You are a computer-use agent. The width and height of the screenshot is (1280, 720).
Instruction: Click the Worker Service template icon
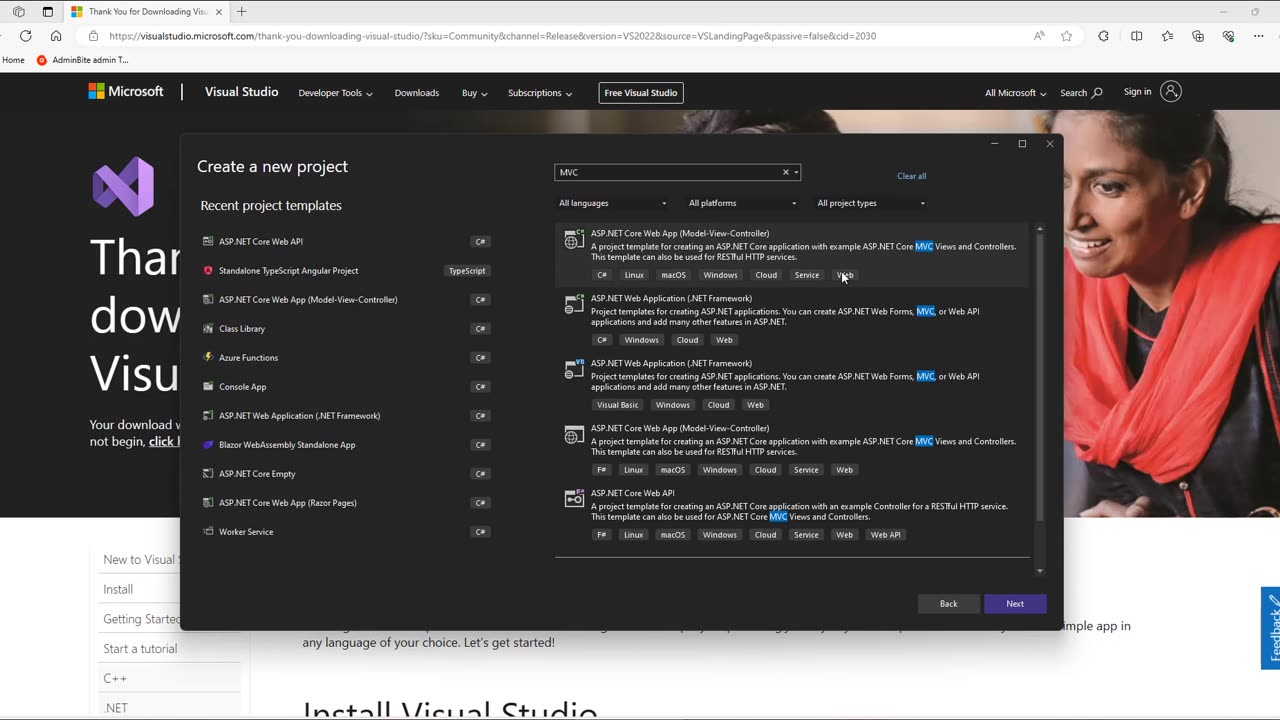[x=208, y=531]
